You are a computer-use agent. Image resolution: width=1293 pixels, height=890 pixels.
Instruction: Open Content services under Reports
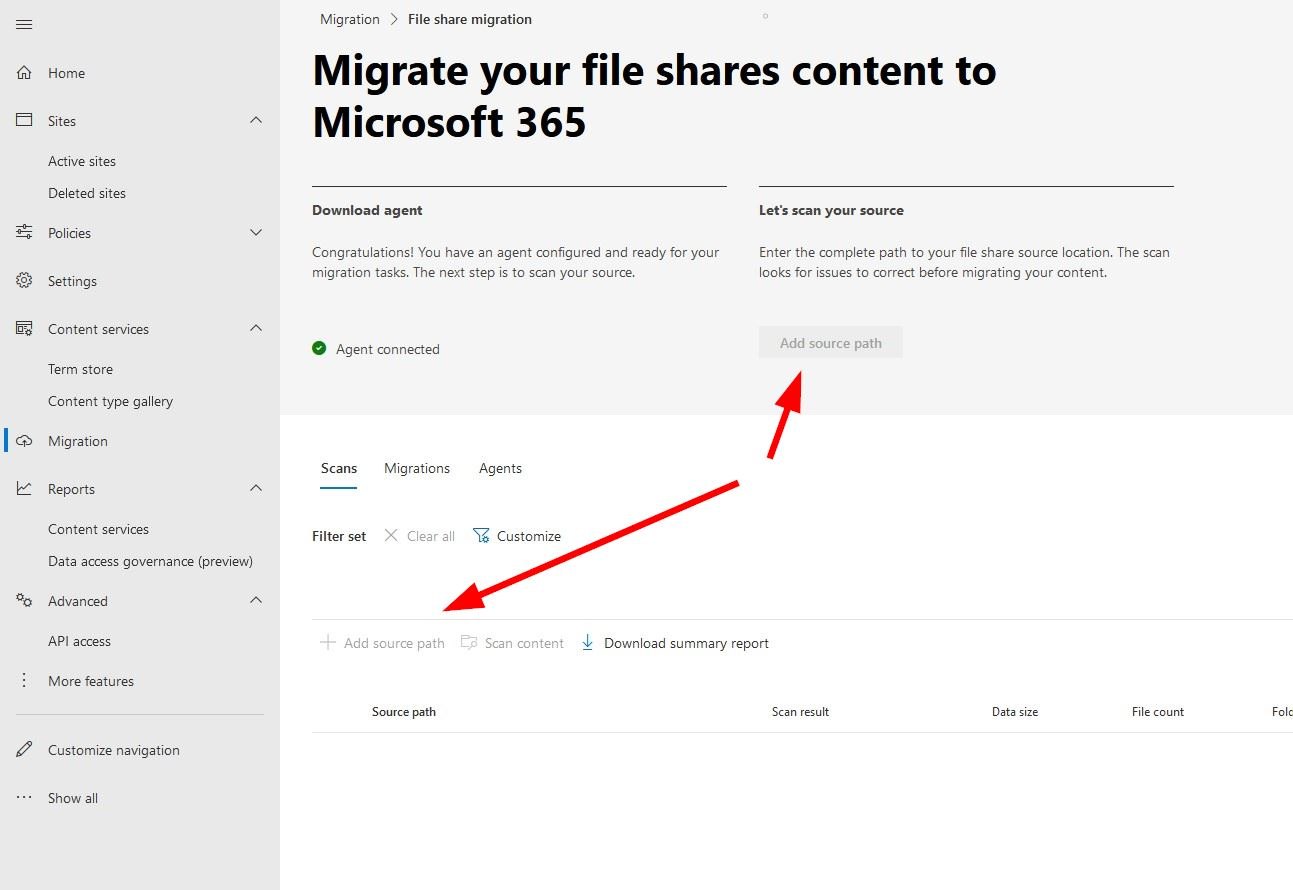[x=98, y=529]
